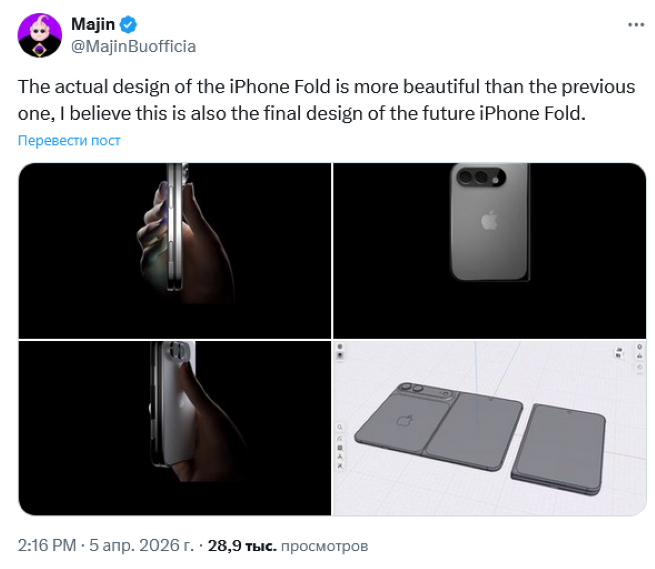Click the Apple logo on the gray phone back
Screen dimensions: 655x569
[x=489, y=220]
